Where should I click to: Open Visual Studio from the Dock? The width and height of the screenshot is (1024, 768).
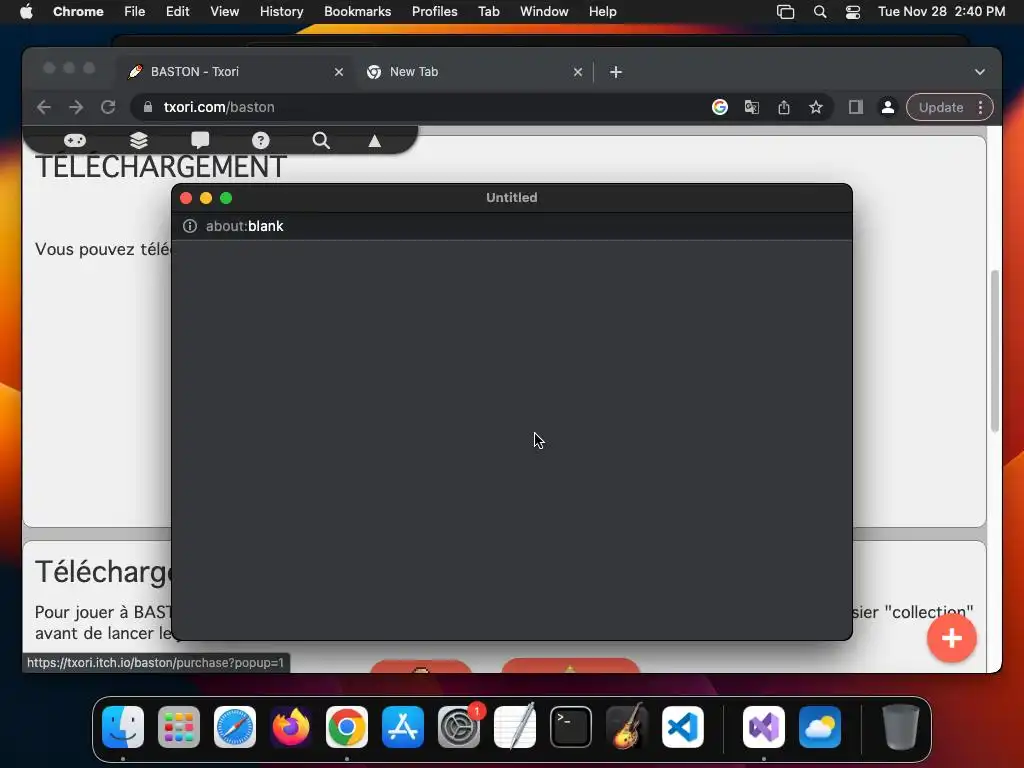pyautogui.click(x=763, y=727)
